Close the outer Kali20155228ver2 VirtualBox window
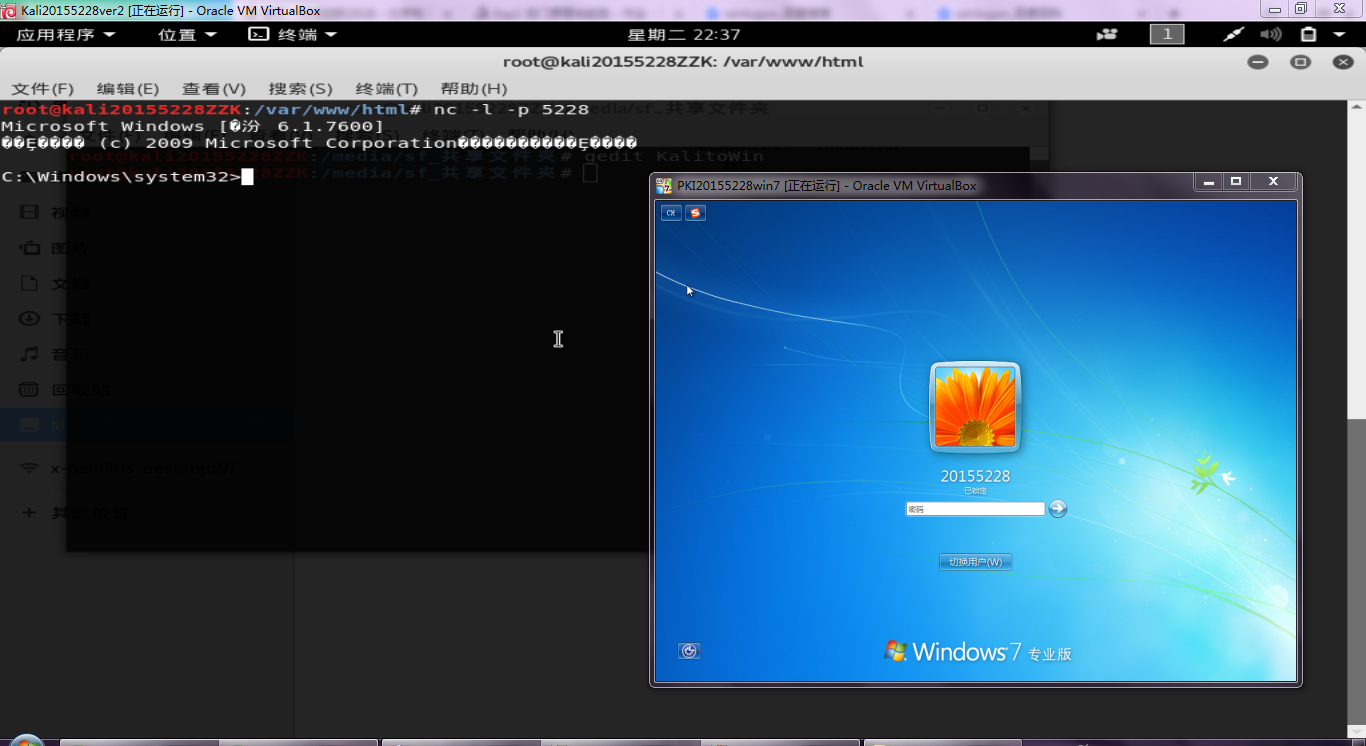The height and width of the screenshot is (746, 1366). tap(1339, 8)
